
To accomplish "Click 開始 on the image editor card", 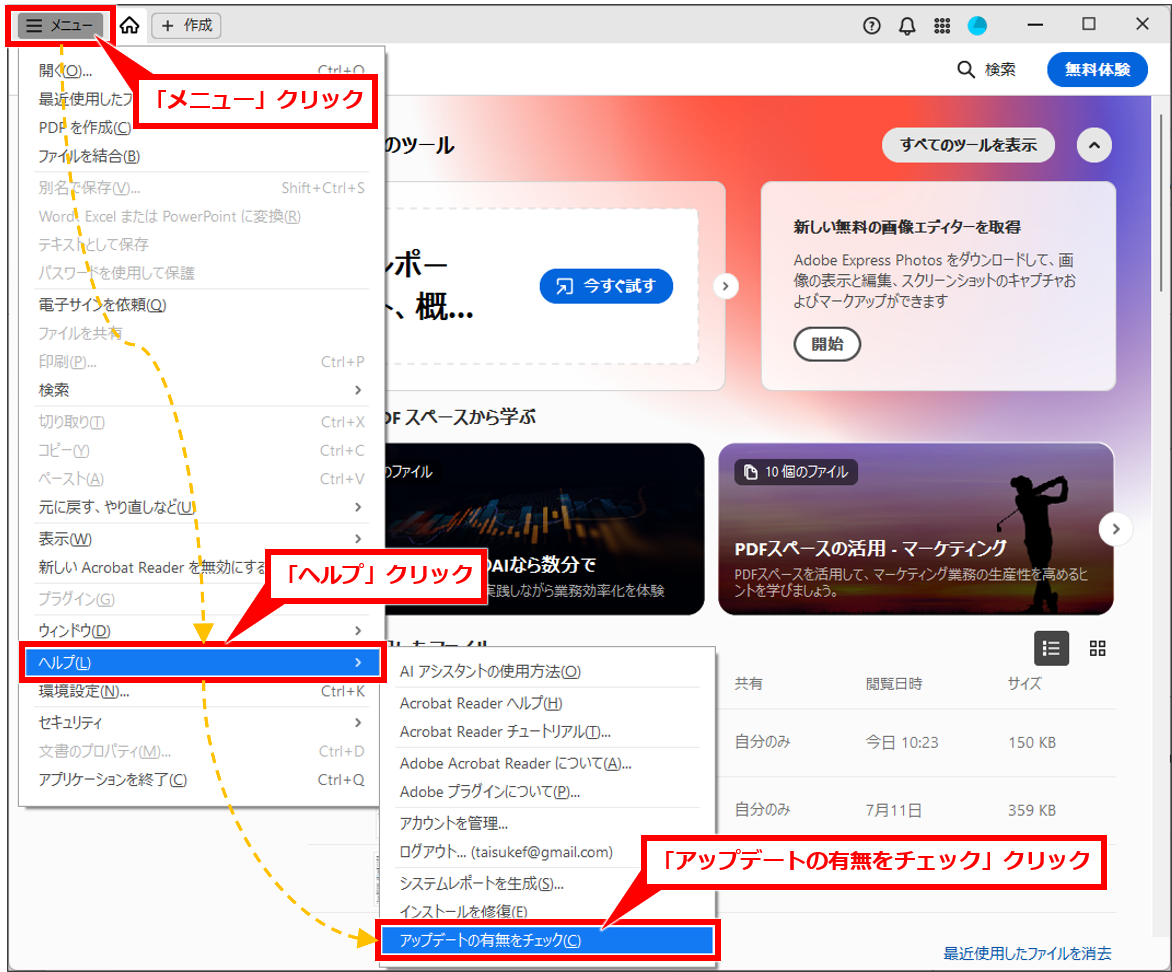I will click(827, 344).
